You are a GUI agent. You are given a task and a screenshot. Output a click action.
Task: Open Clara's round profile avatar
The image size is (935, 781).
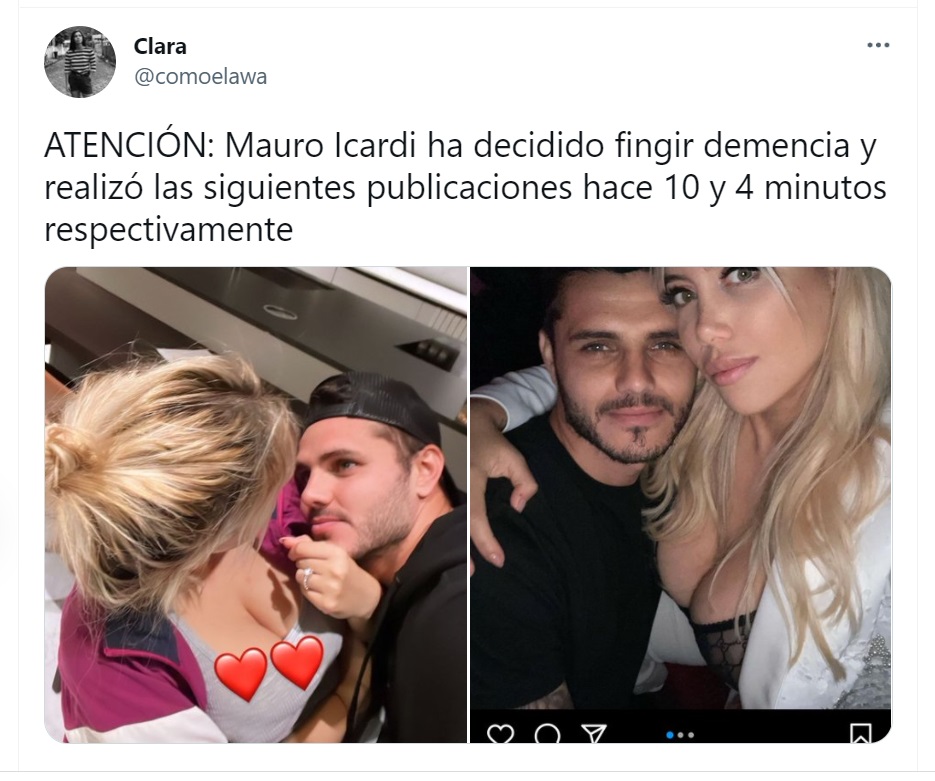point(80,61)
